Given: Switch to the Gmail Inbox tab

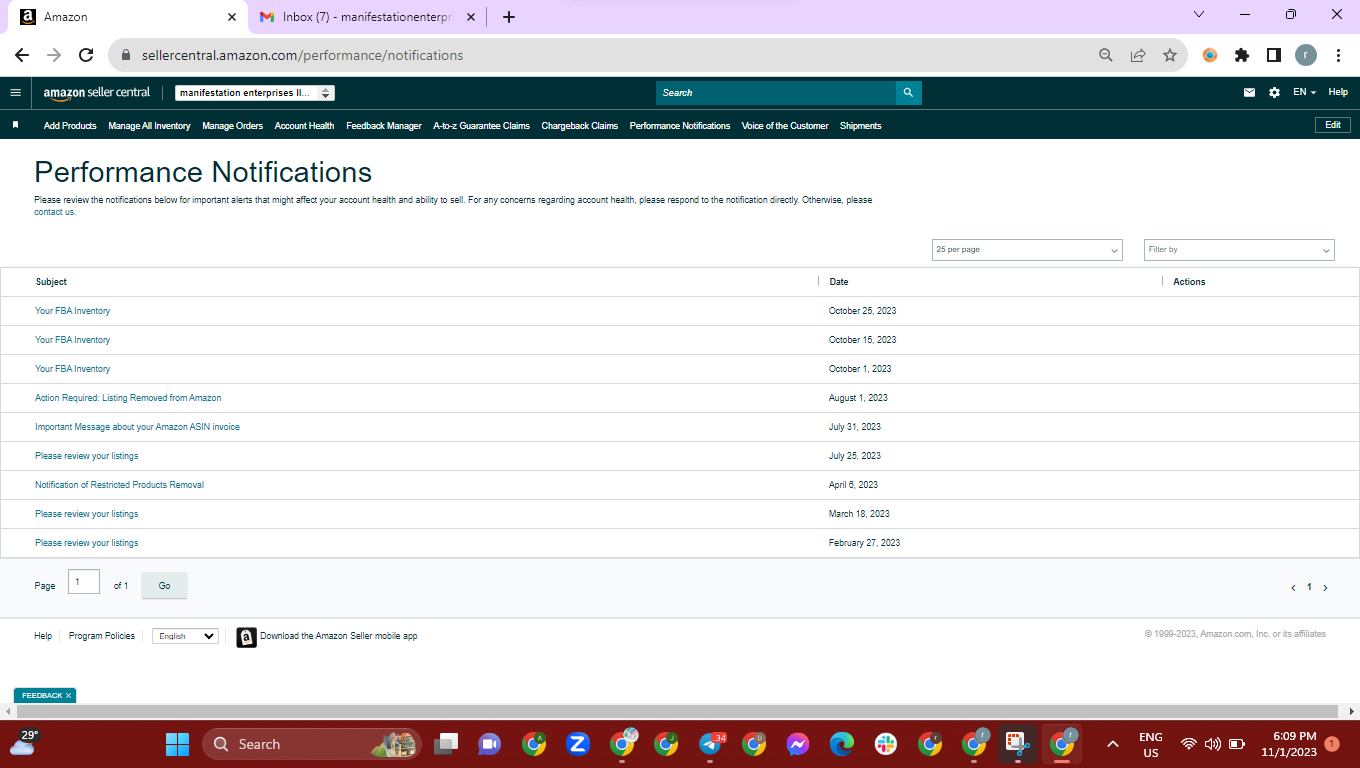Looking at the screenshot, I should tap(366, 17).
